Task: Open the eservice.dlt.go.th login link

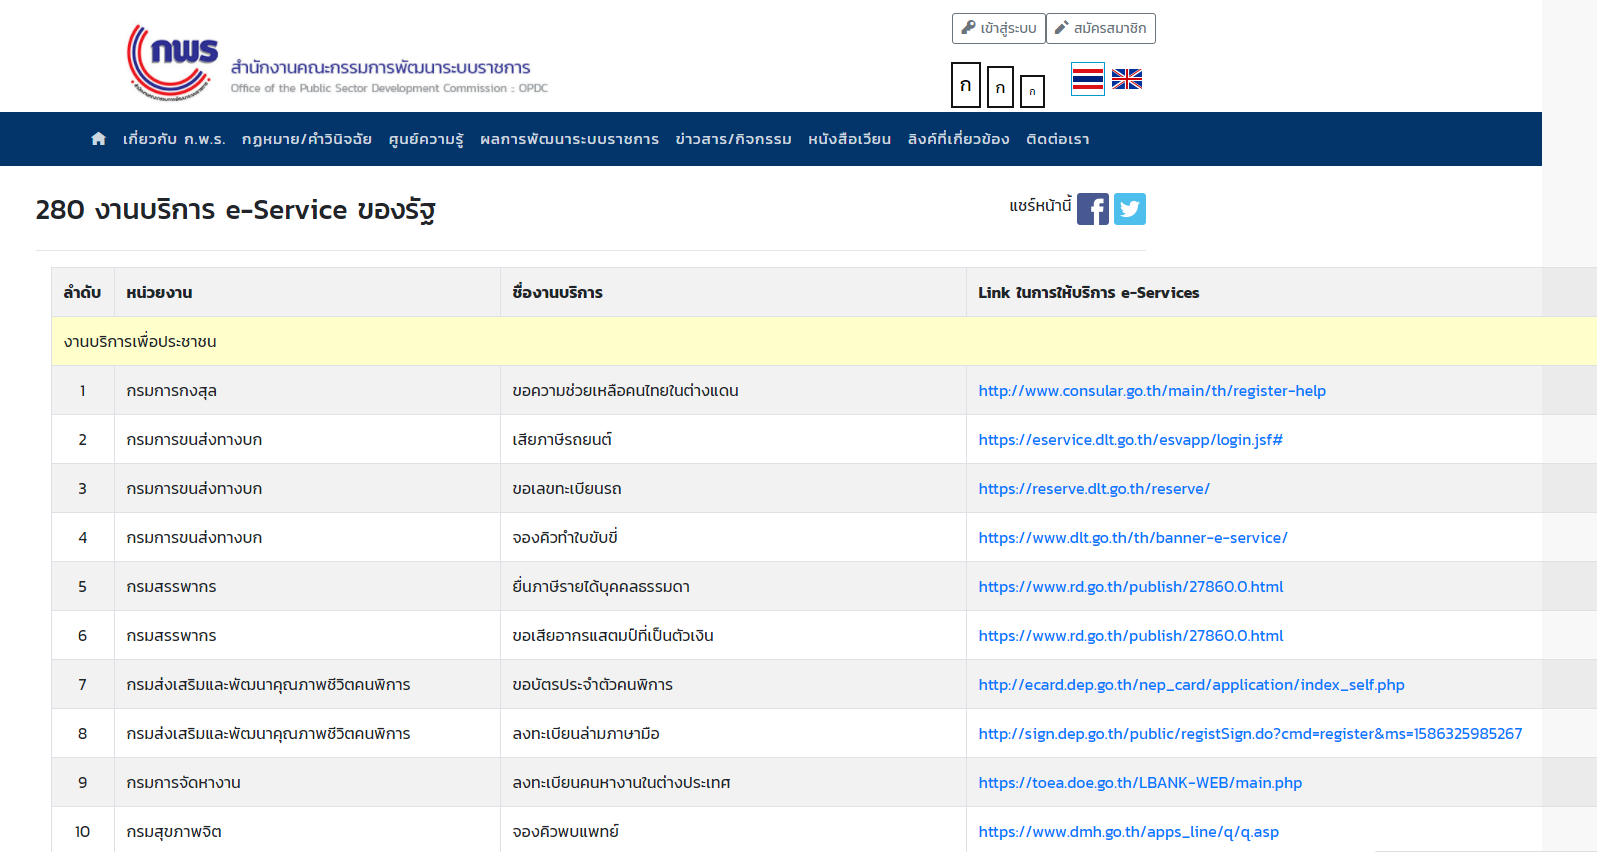Action: pos(1130,440)
